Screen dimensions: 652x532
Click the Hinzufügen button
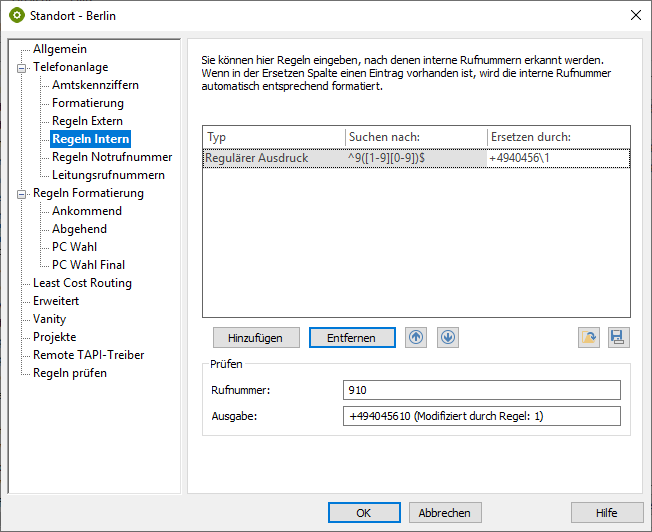pyautogui.click(x=255, y=338)
